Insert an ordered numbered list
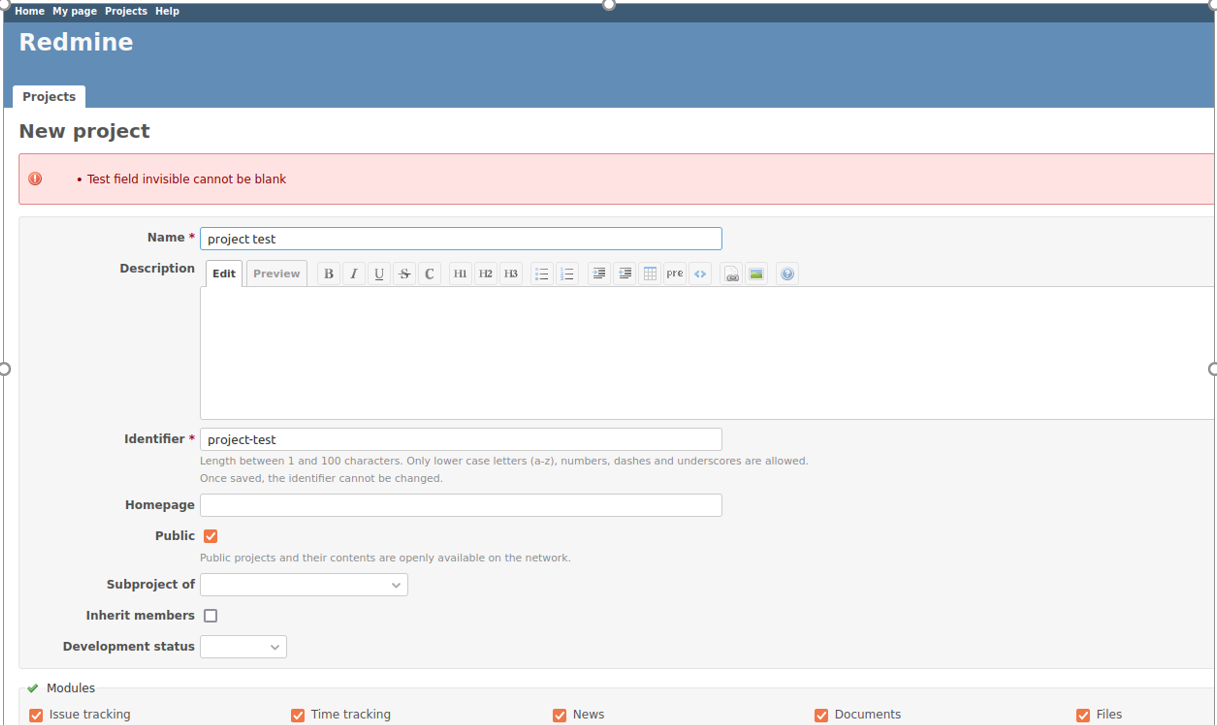The image size is (1217, 725). (567, 274)
